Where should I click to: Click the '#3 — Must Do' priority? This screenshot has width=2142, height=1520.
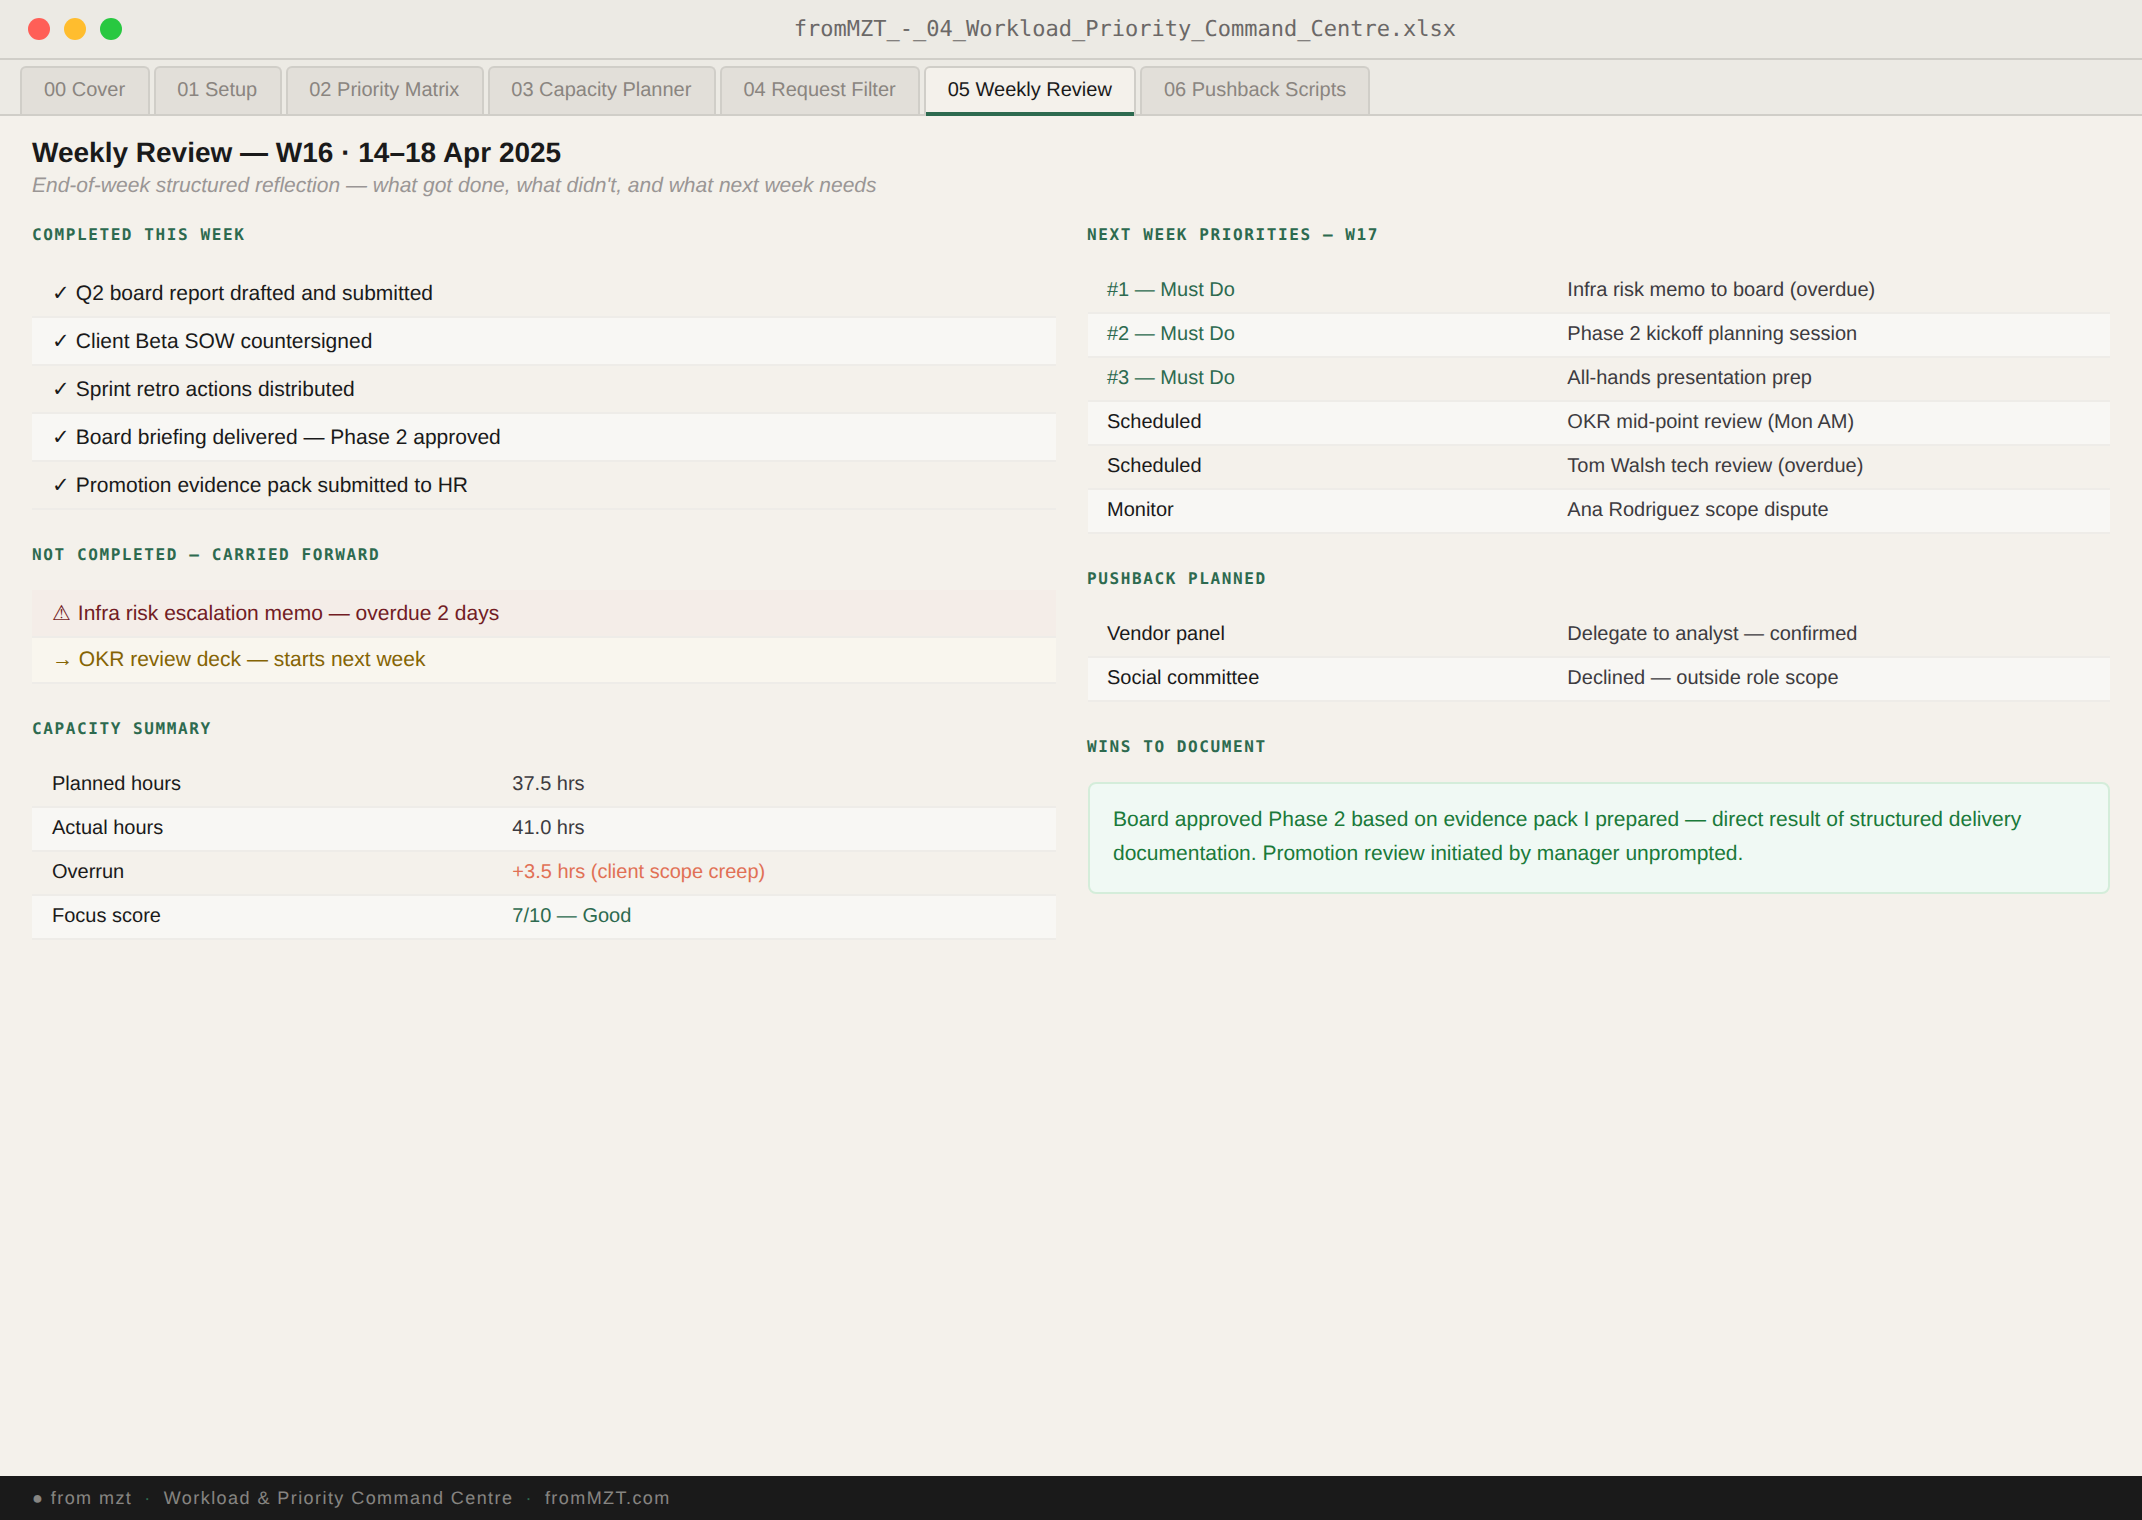1170,378
